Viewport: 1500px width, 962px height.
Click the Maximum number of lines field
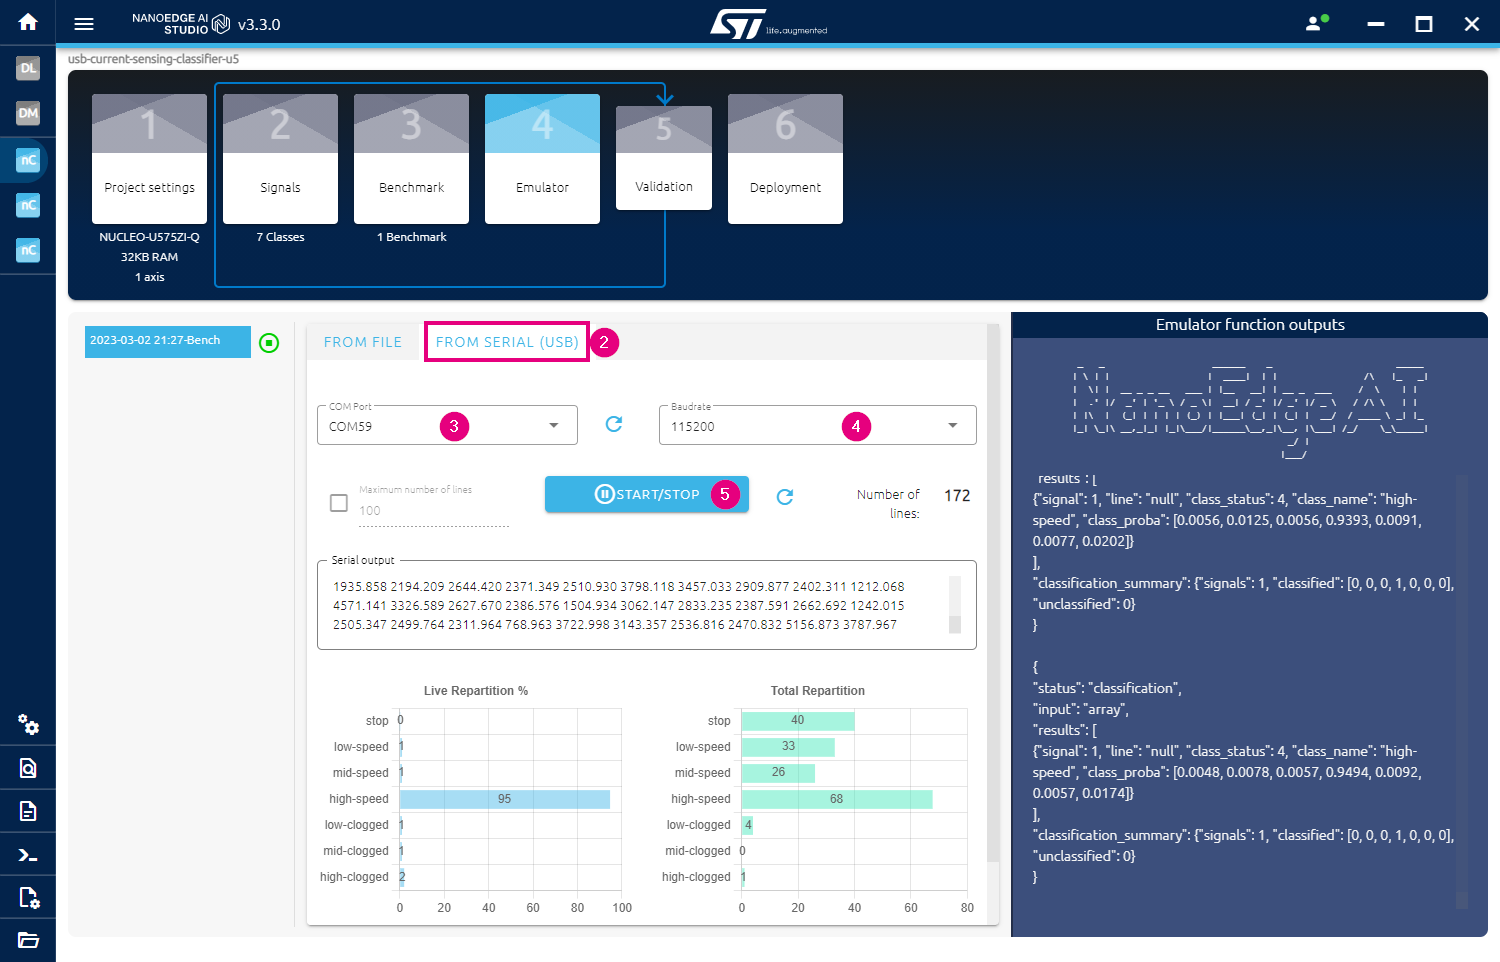(434, 511)
